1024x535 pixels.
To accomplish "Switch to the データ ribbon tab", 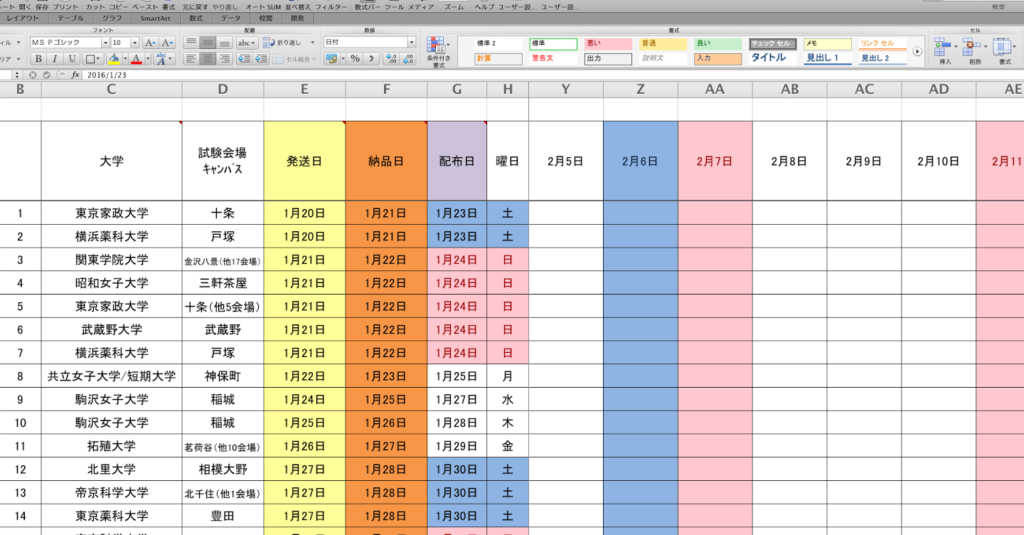I will coord(231,18).
